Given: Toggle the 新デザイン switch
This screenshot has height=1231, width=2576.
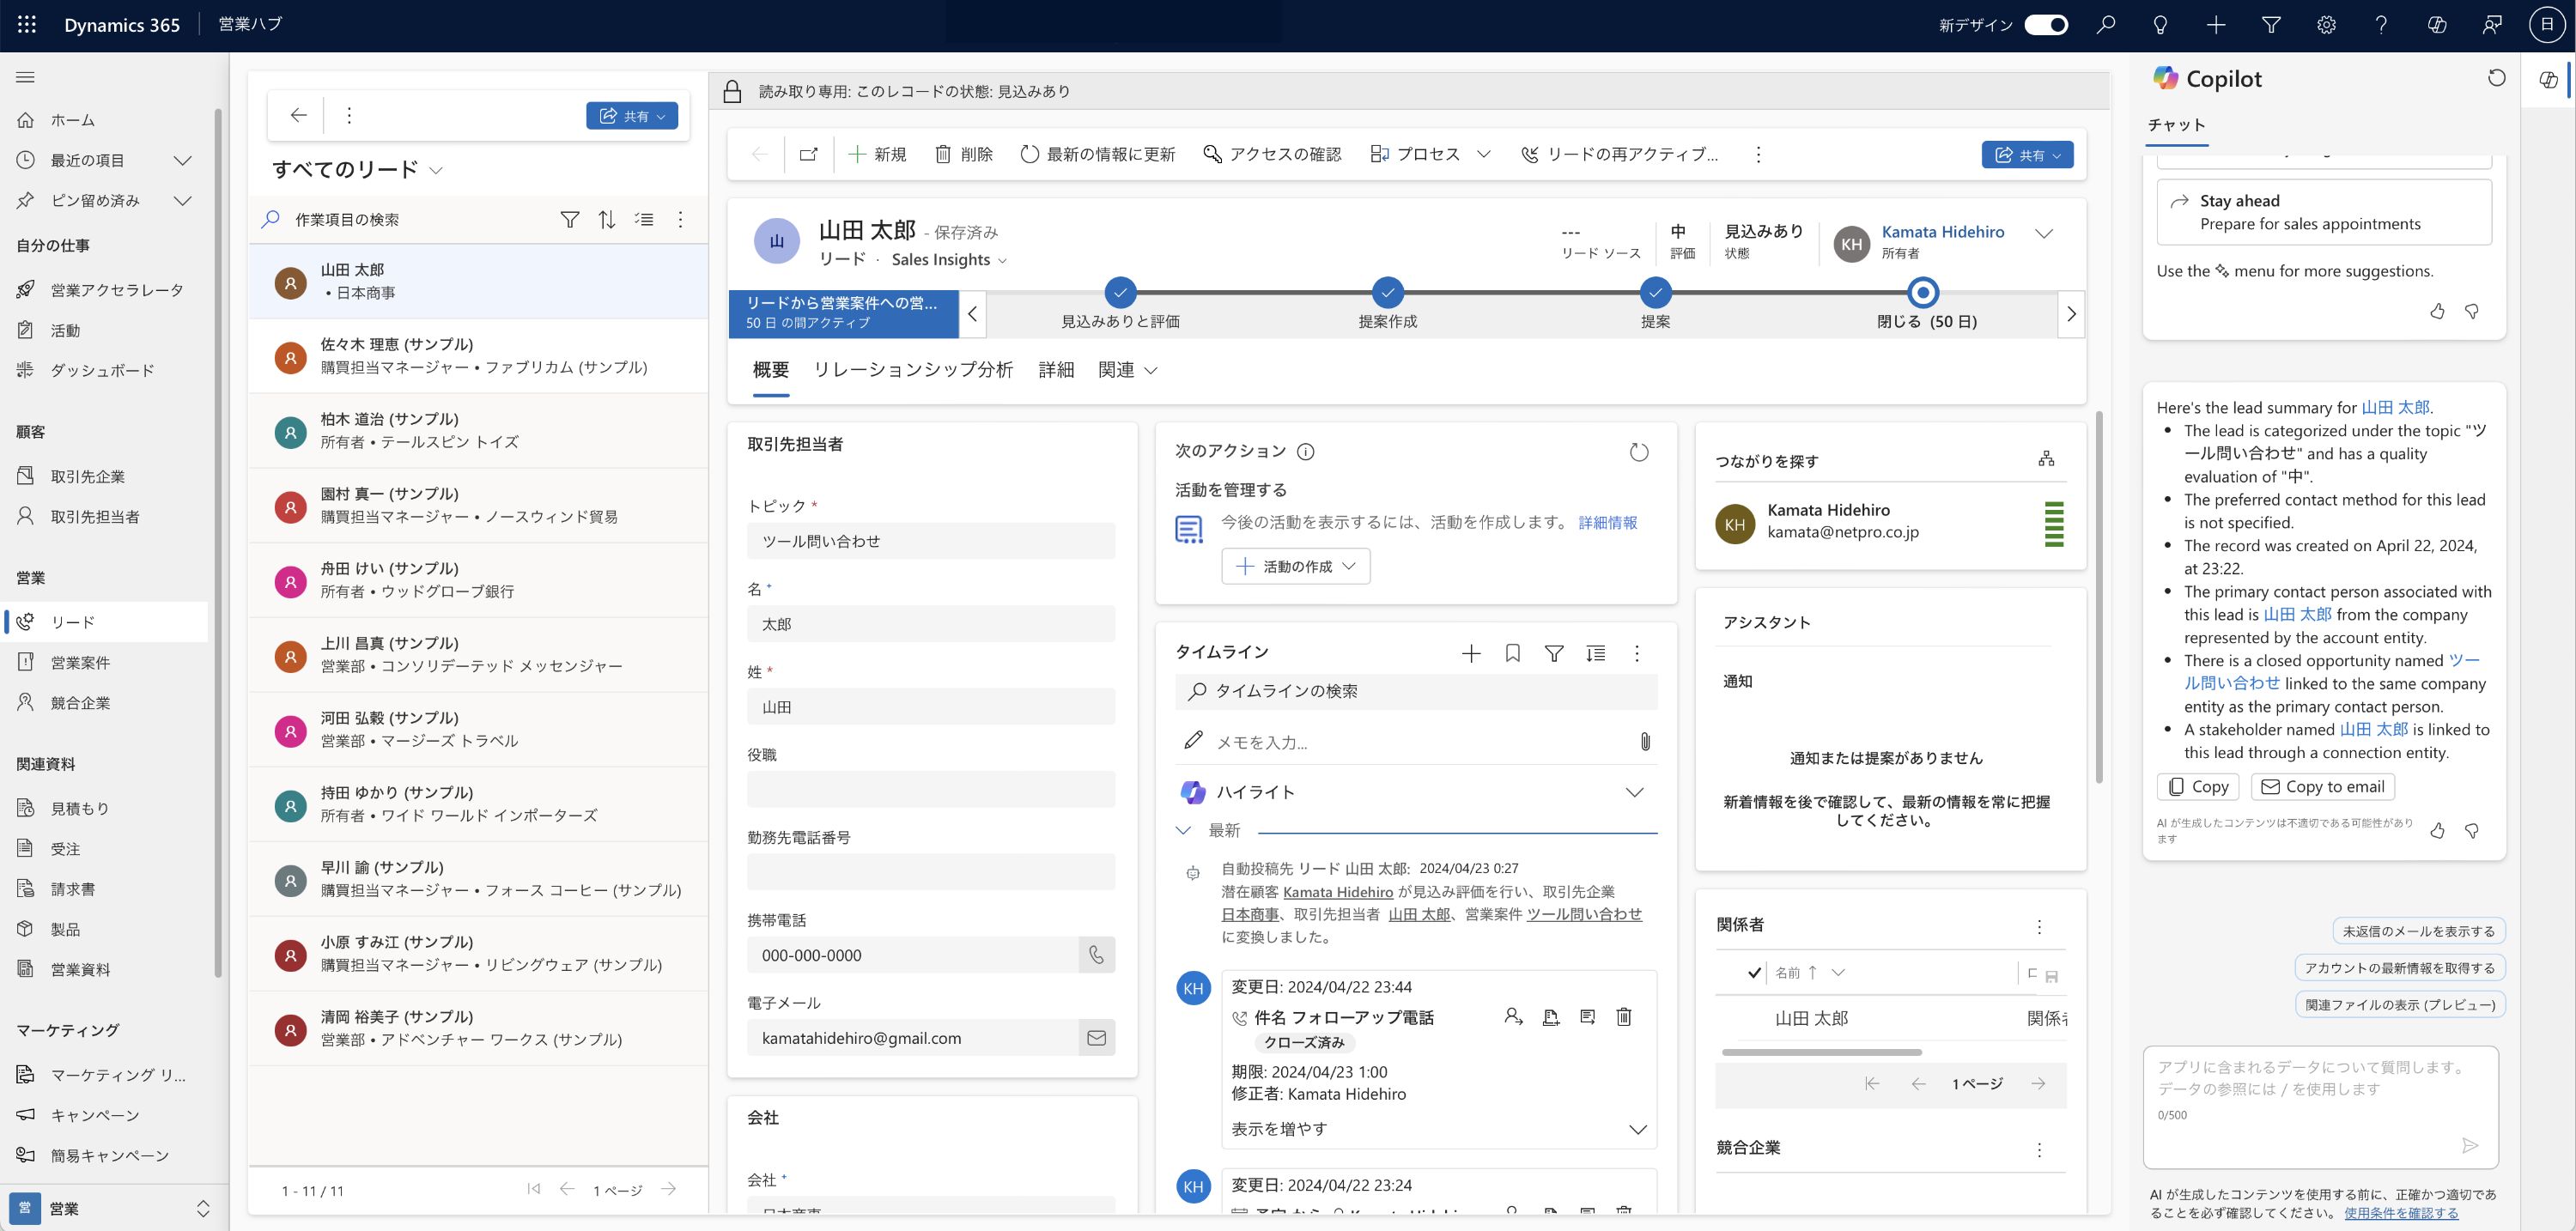Looking at the screenshot, I should pos(2046,25).
